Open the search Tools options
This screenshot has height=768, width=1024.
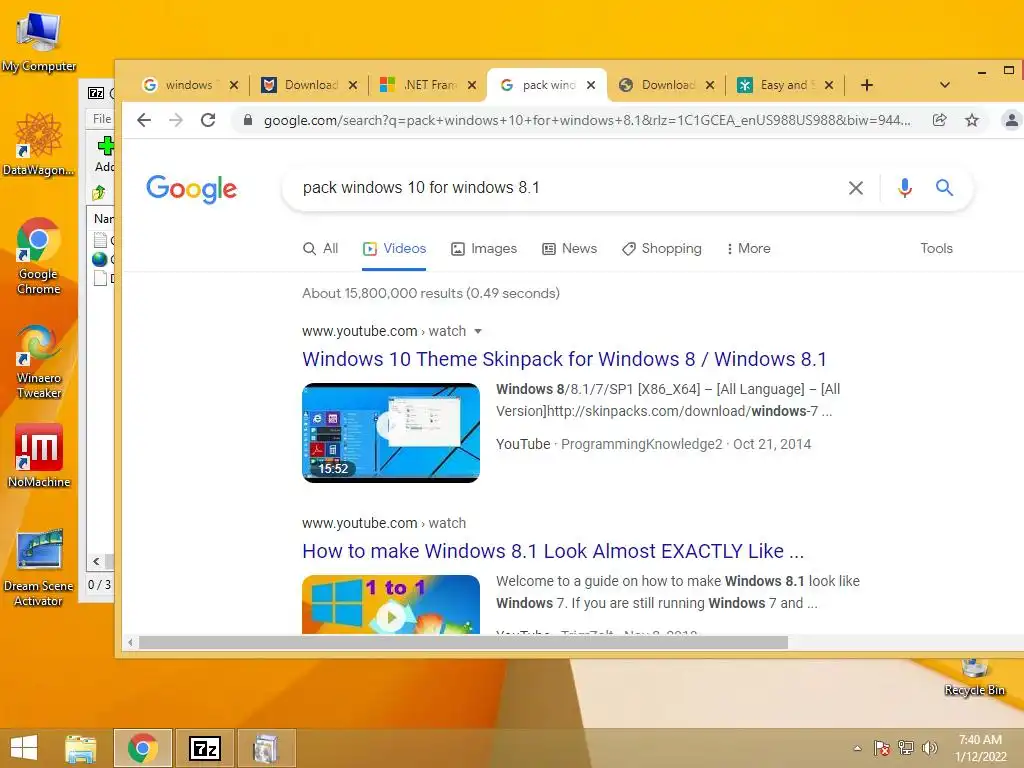(936, 249)
